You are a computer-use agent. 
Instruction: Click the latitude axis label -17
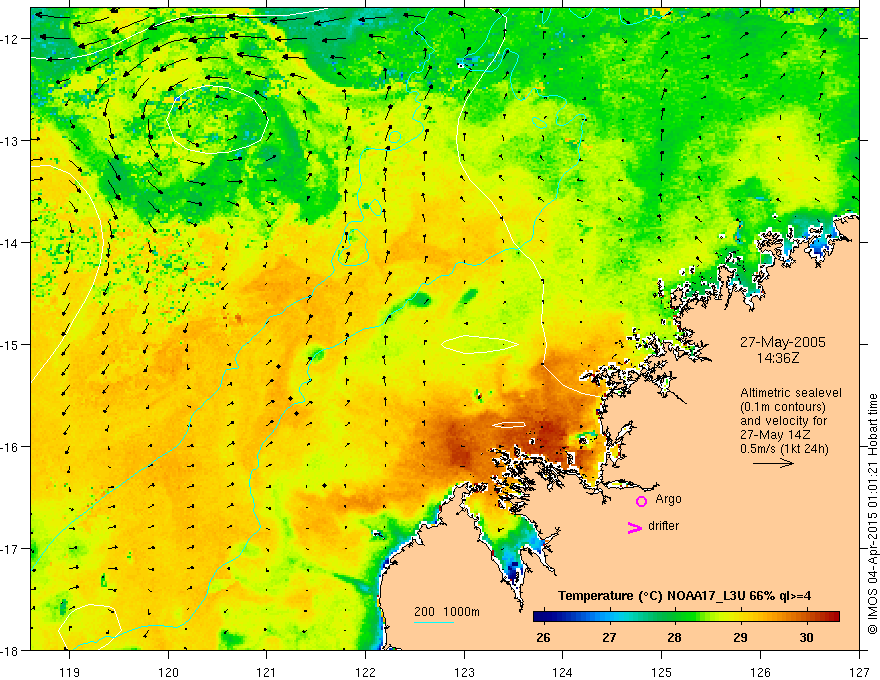click(x=11, y=549)
